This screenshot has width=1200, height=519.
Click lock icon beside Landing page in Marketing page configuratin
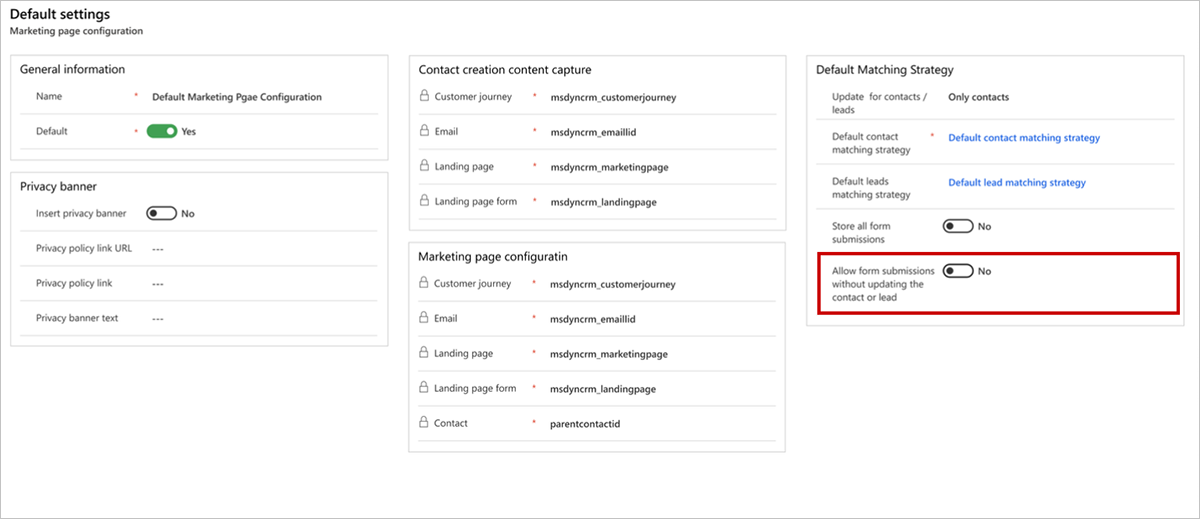(425, 354)
